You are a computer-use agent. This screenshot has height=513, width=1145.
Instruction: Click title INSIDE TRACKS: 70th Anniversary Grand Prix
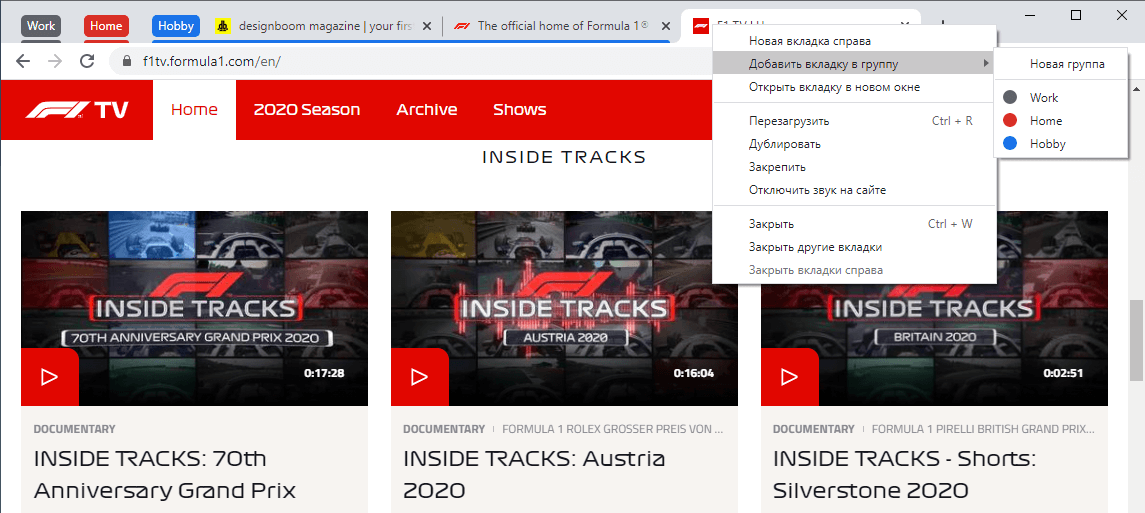pyautogui.click(x=165, y=474)
